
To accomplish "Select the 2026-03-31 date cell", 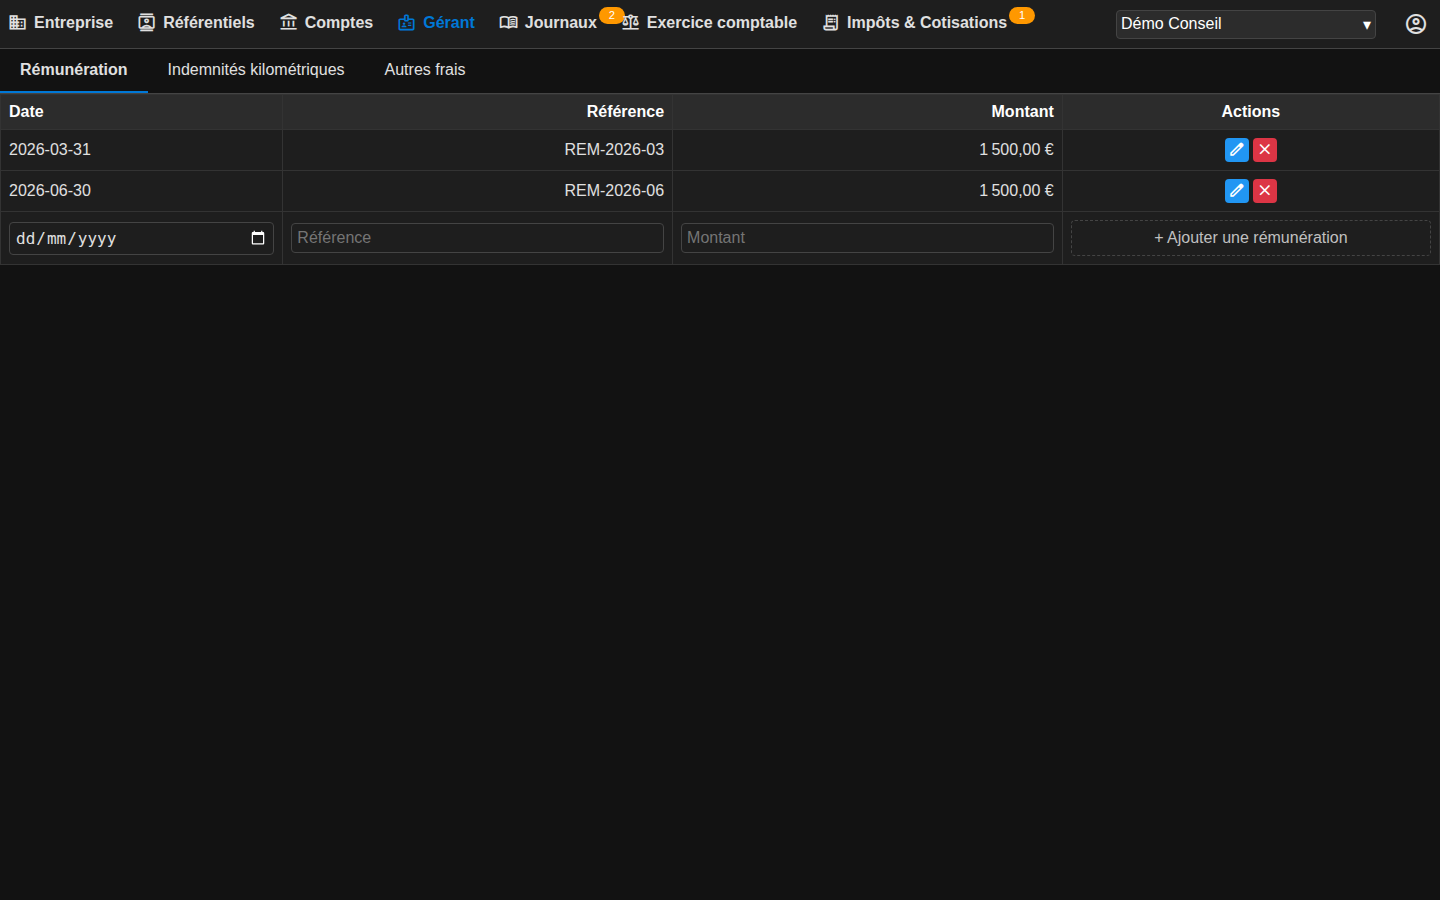I will 141,150.
